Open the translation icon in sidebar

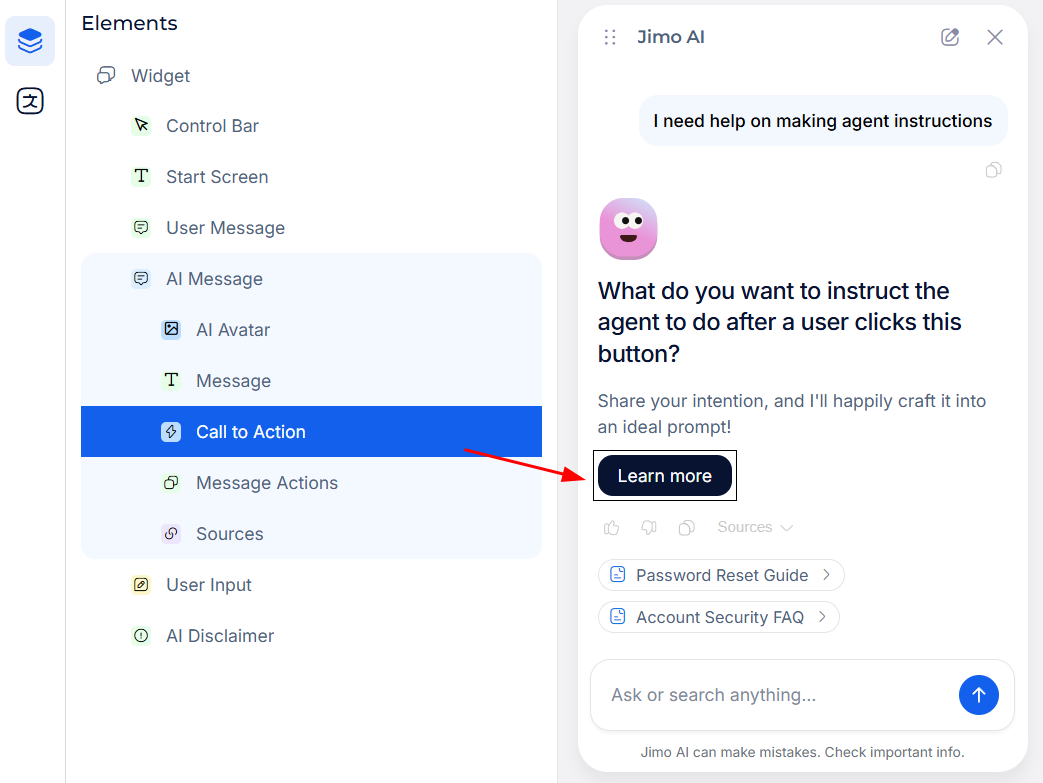coord(30,101)
